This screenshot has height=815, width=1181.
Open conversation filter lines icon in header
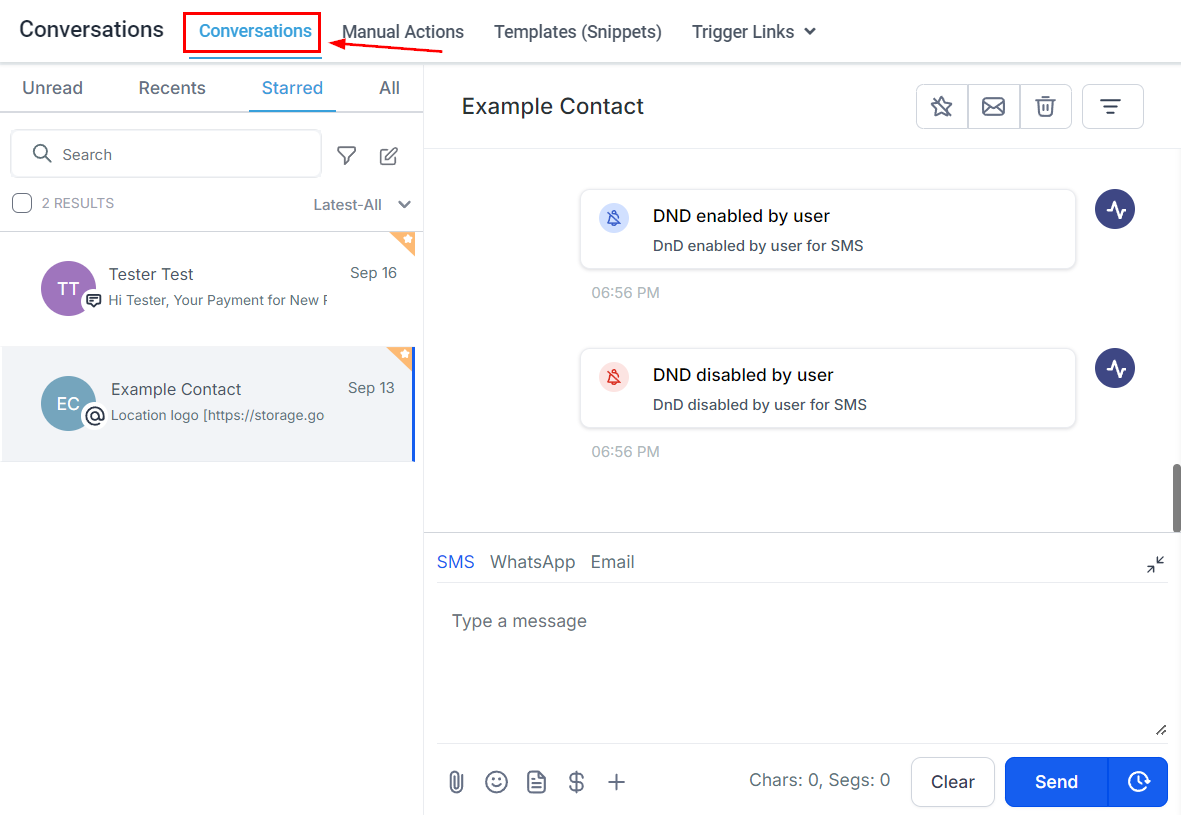point(1112,106)
